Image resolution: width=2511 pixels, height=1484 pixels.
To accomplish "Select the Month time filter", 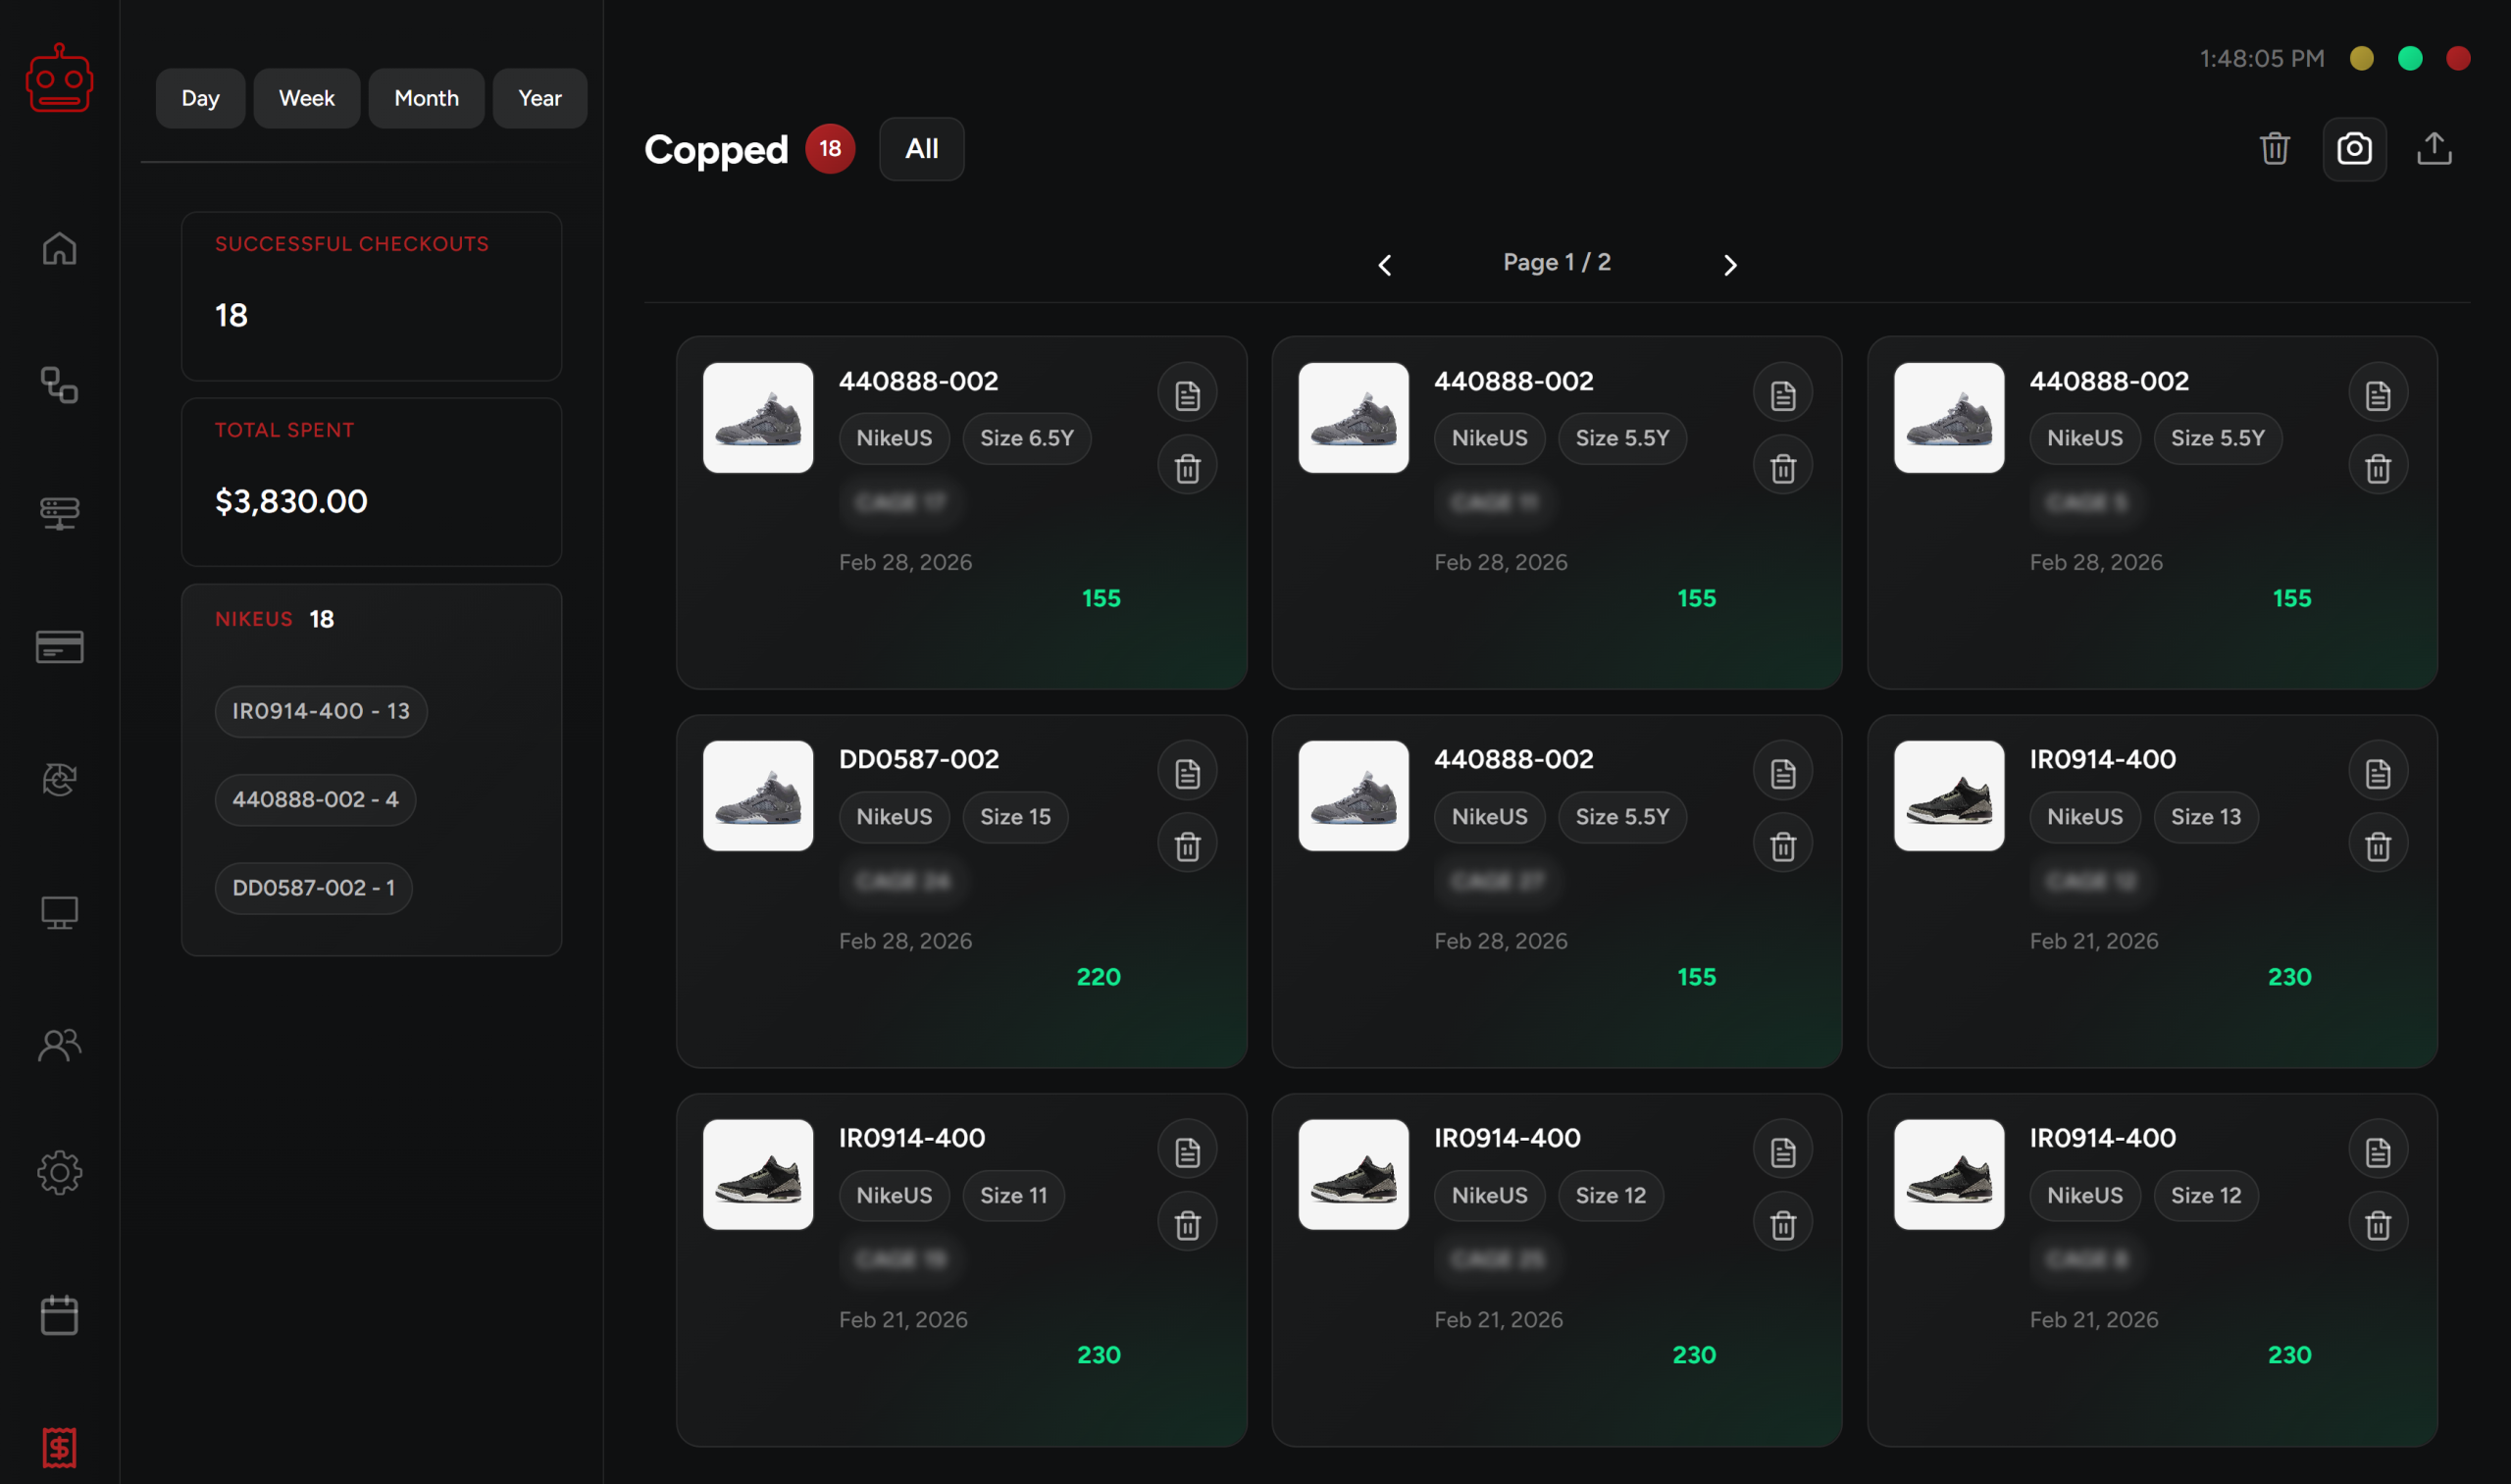I will point(426,98).
